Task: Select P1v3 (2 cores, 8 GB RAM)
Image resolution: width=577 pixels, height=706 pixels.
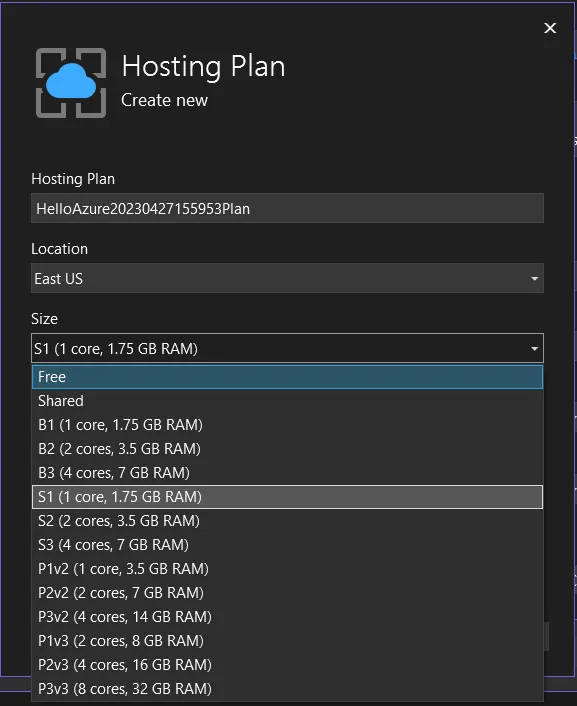Action: pos(287,641)
